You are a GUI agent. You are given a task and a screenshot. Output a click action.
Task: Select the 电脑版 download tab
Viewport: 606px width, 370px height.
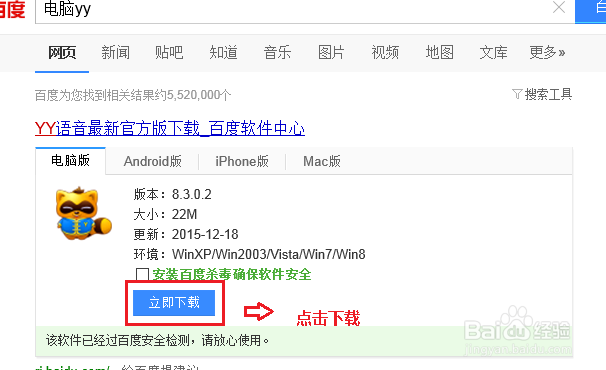(70, 160)
